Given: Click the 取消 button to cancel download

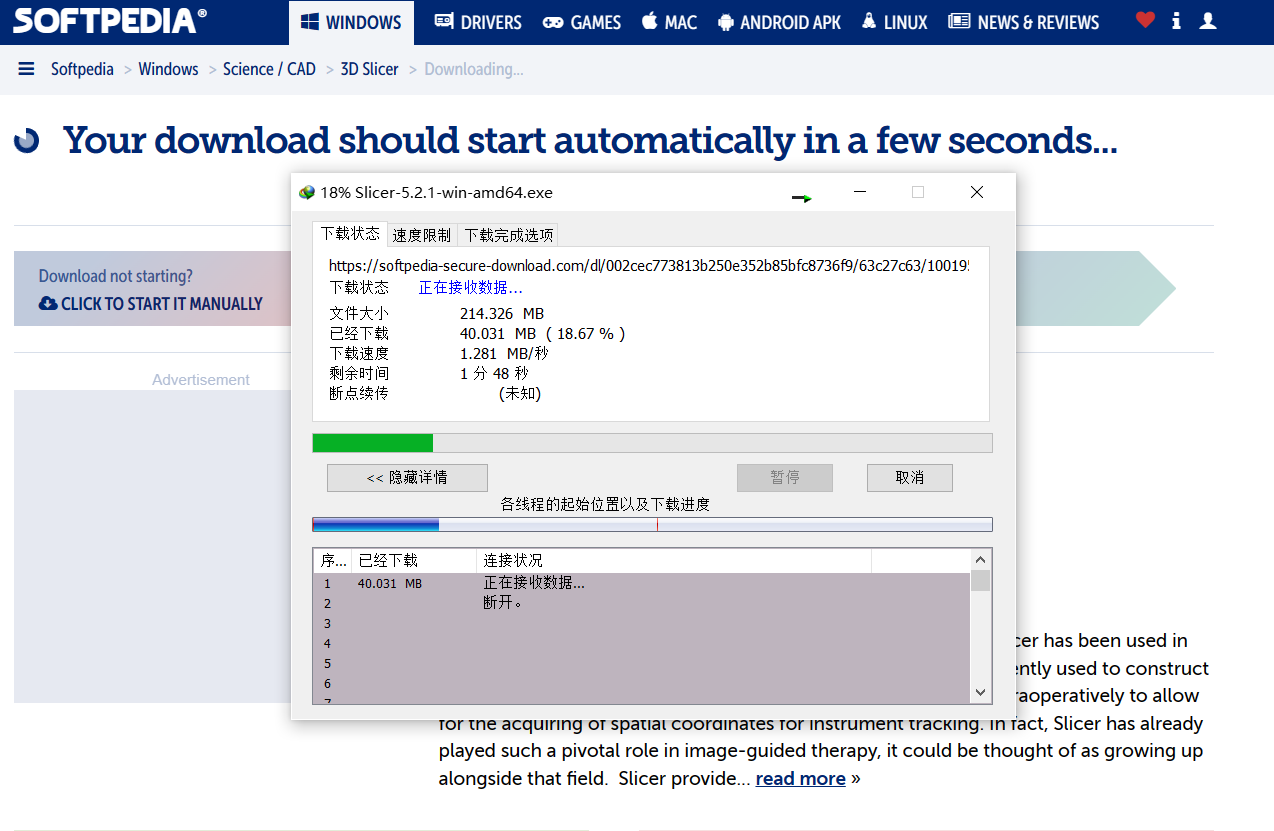Looking at the screenshot, I should click(910, 478).
